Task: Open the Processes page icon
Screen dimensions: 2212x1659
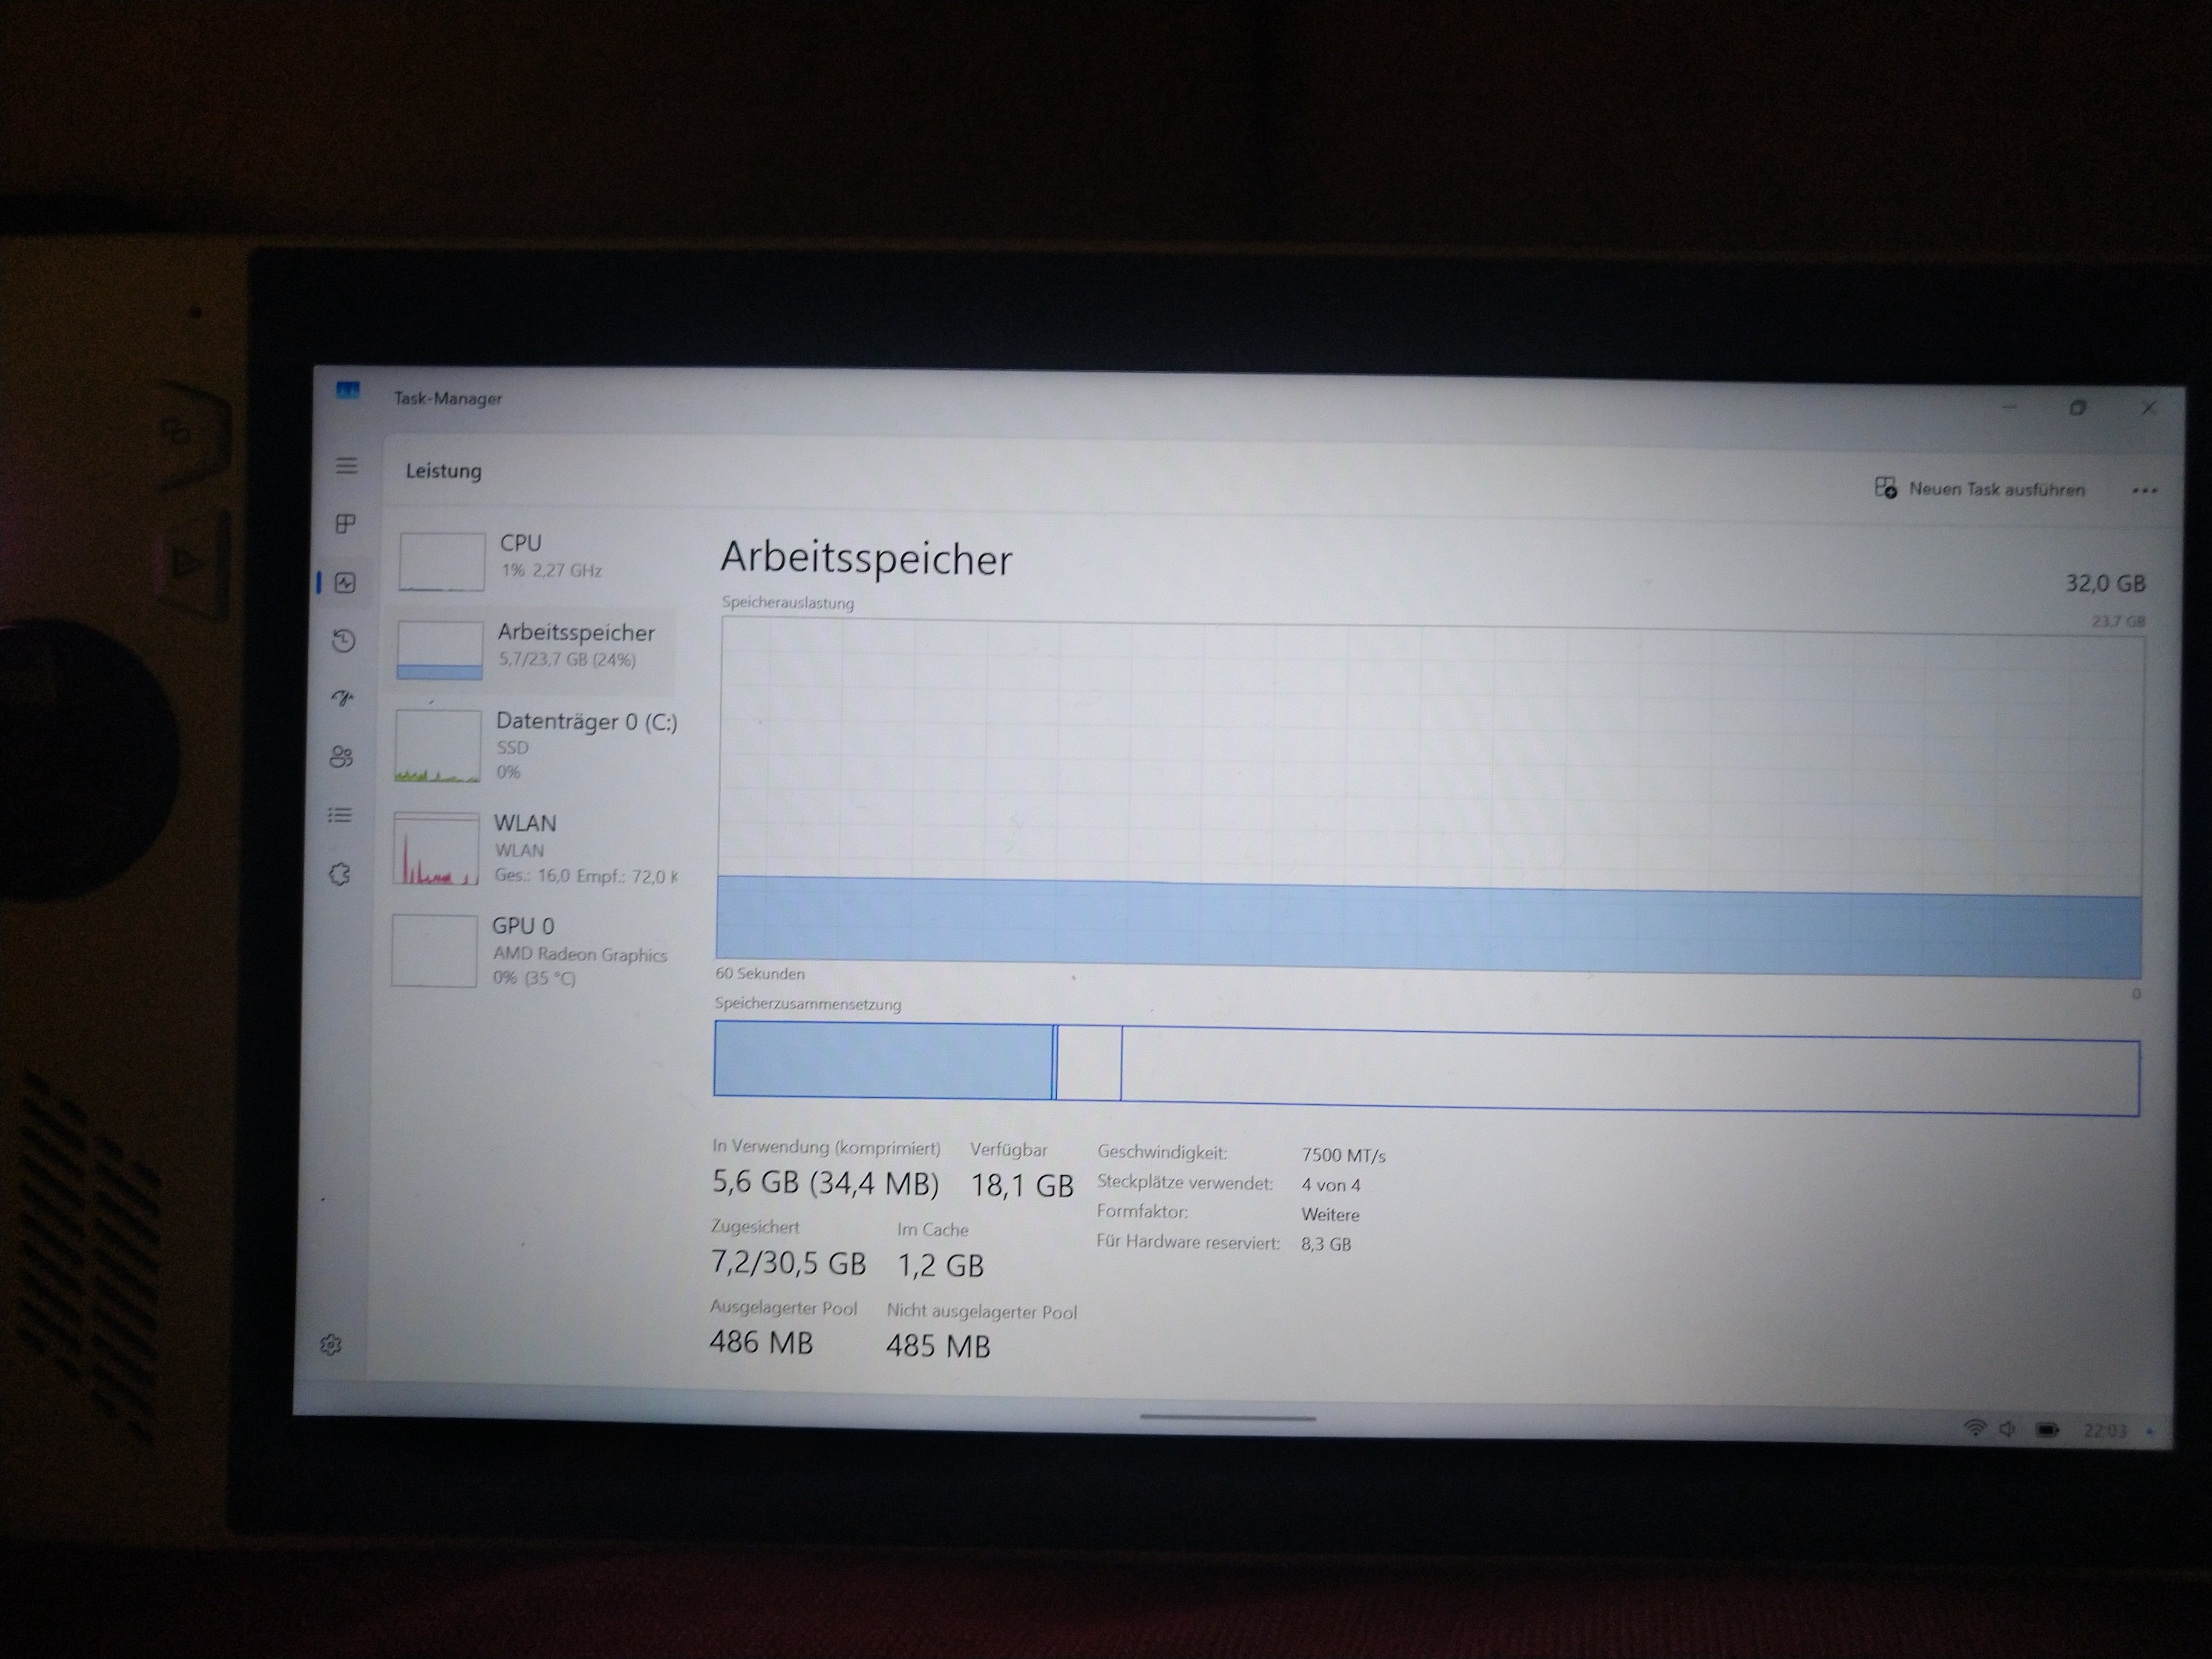Action: coord(345,524)
